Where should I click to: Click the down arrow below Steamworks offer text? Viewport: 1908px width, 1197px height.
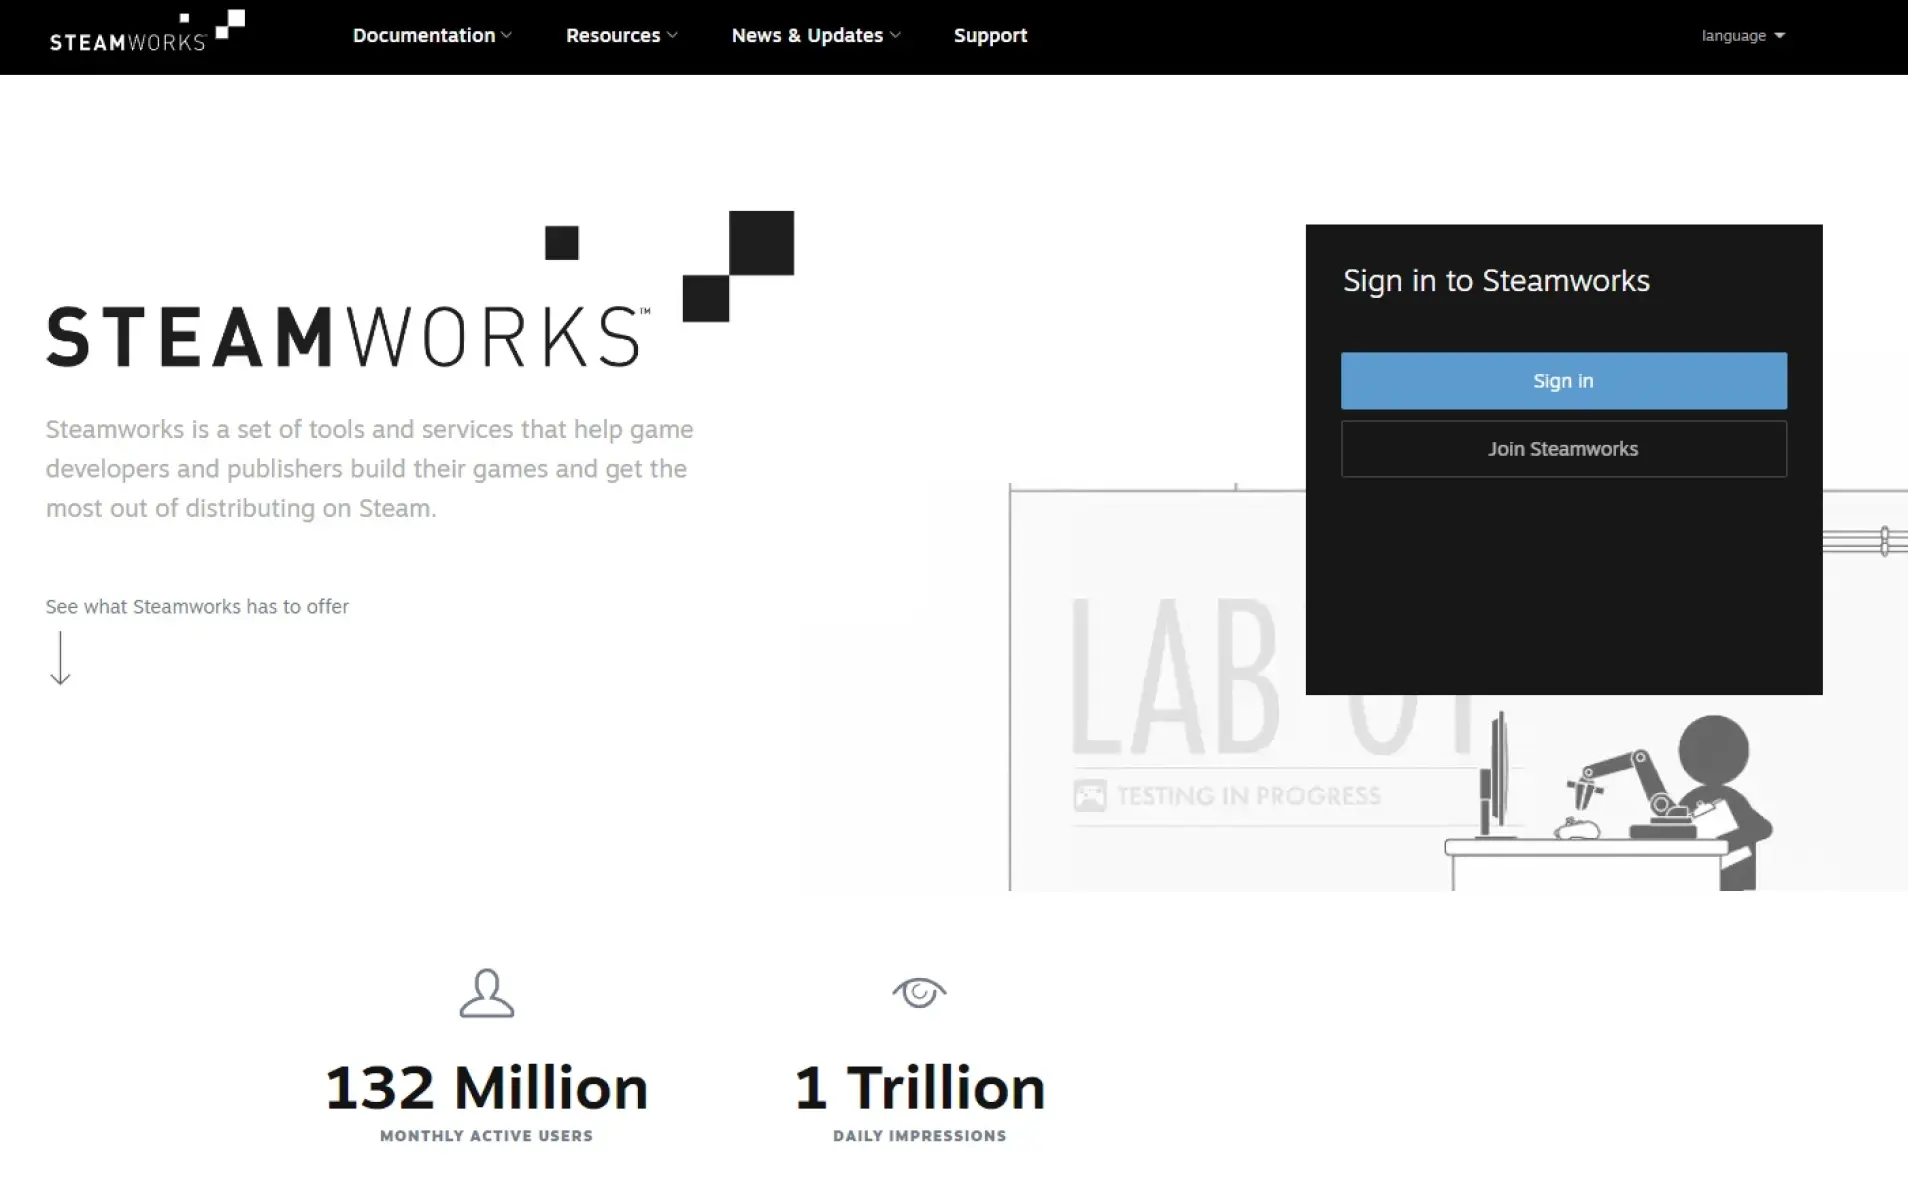pyautogui.click(x=60, y=658)
